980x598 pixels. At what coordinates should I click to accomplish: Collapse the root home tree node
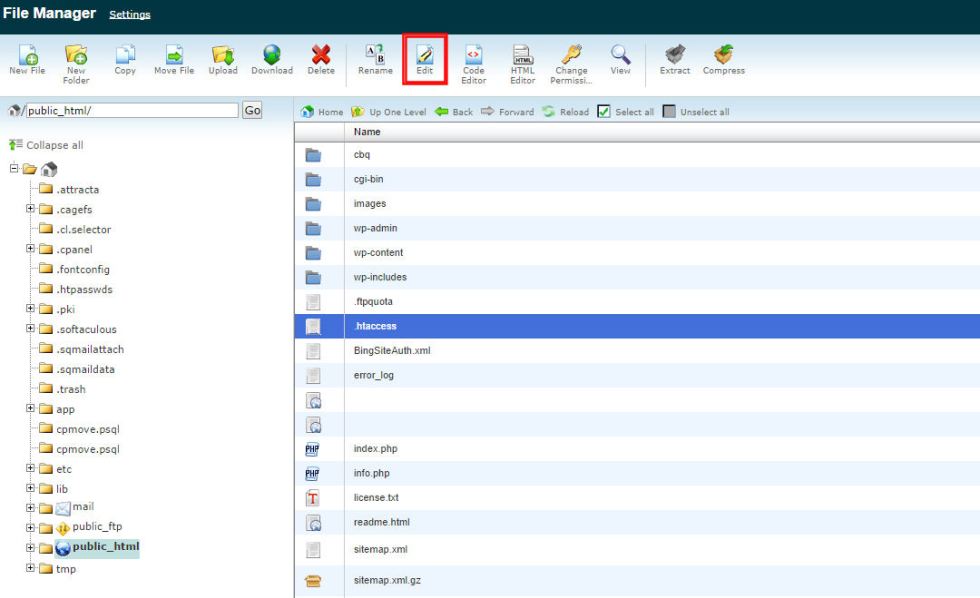pos(14,168)
